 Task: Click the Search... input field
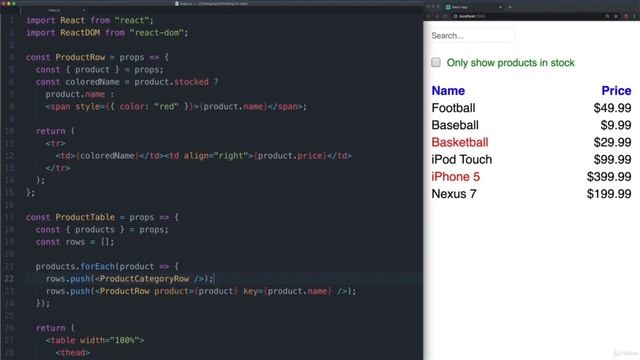(x=471, y=36)
